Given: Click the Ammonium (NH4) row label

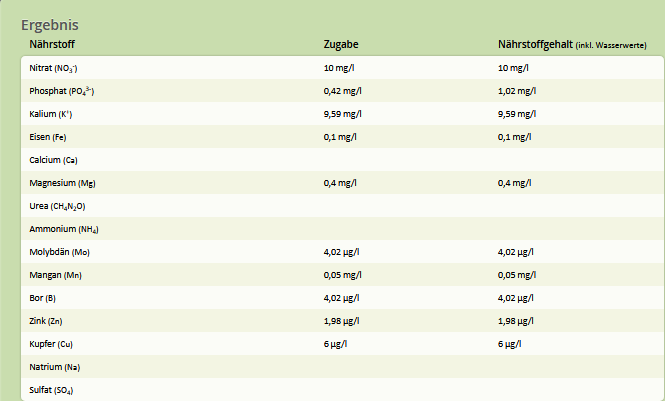Looking at the screenshot, I should (x=64, y=229).
